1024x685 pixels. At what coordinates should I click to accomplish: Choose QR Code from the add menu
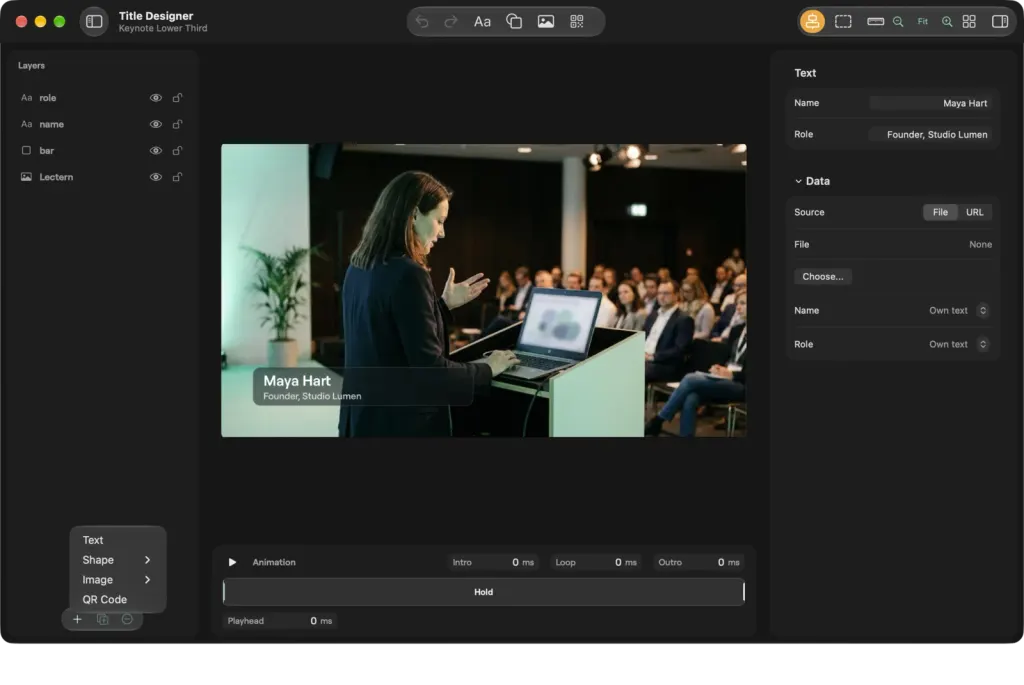[x=118, y=599]
